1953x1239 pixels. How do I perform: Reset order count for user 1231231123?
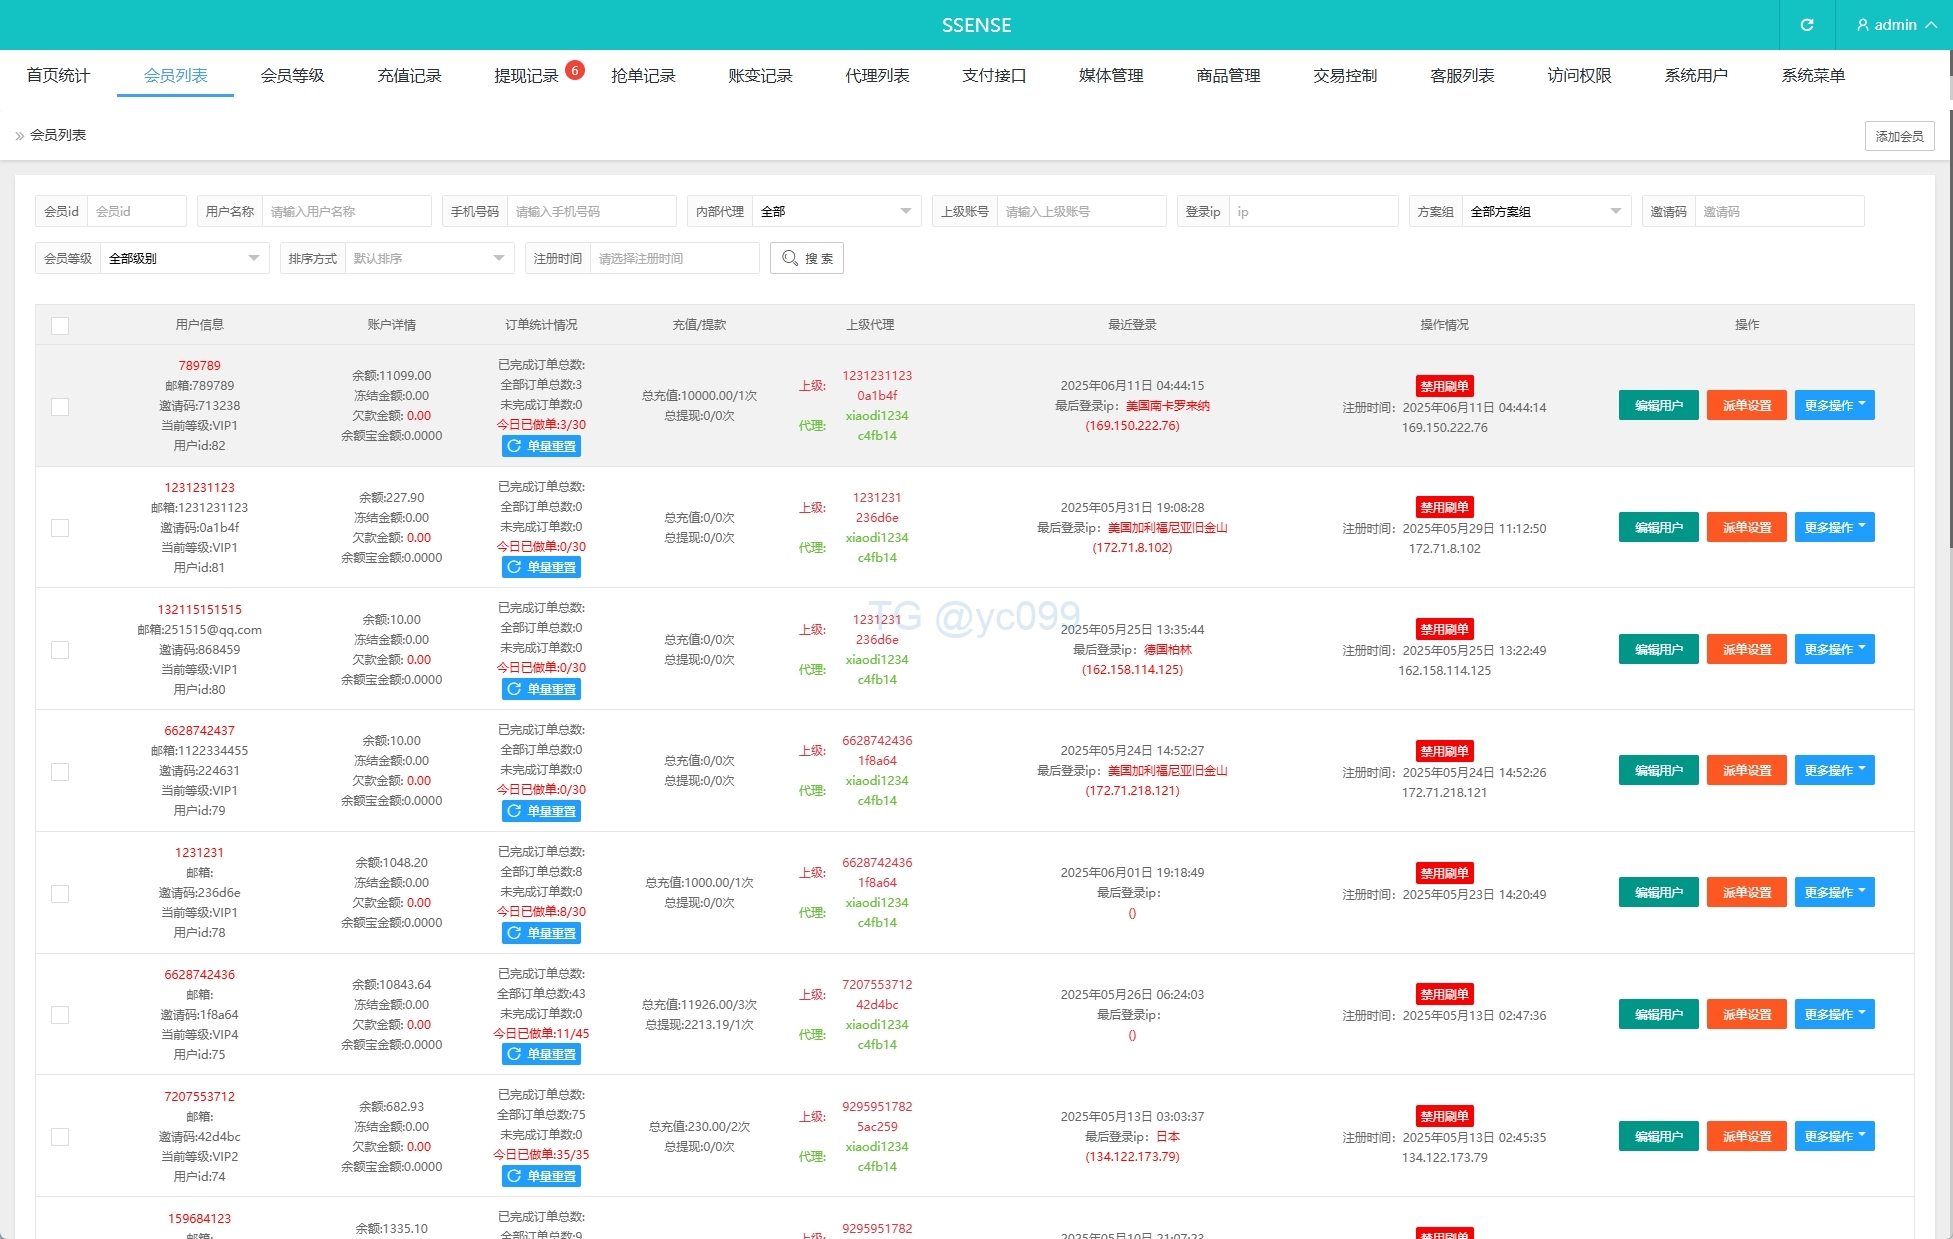[541, 567]
